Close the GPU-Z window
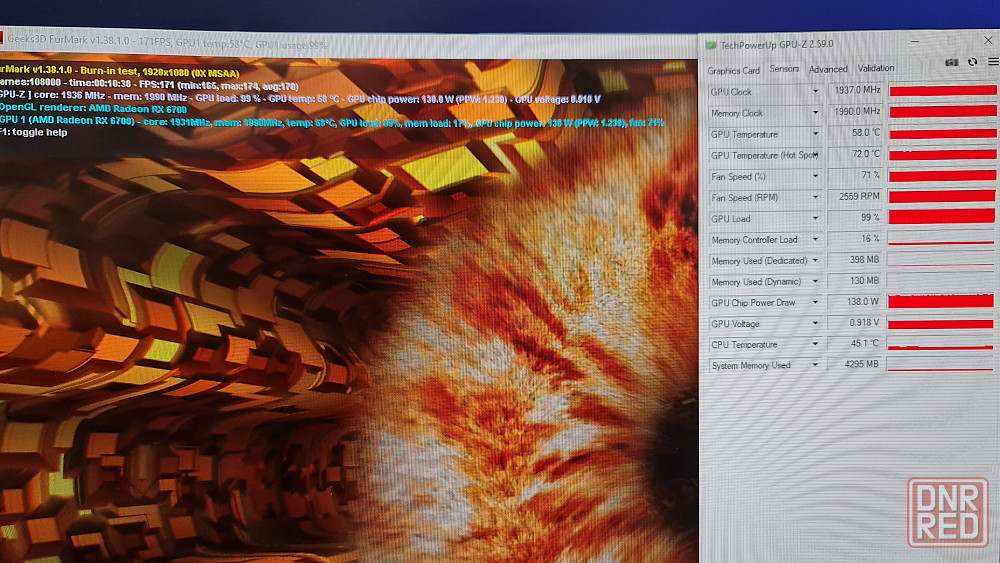 pos(988,40)
